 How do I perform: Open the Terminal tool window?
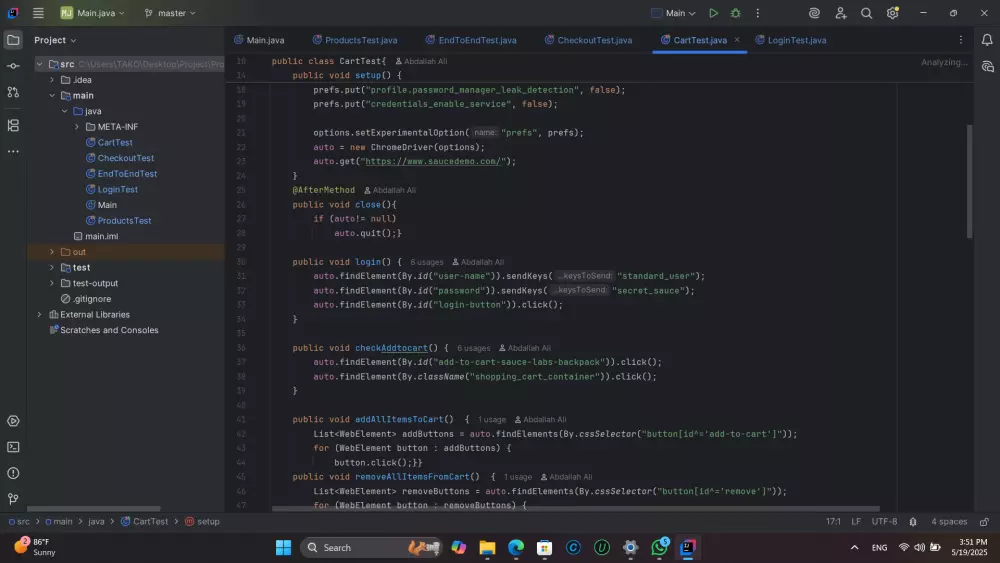(x=13, y=447)
